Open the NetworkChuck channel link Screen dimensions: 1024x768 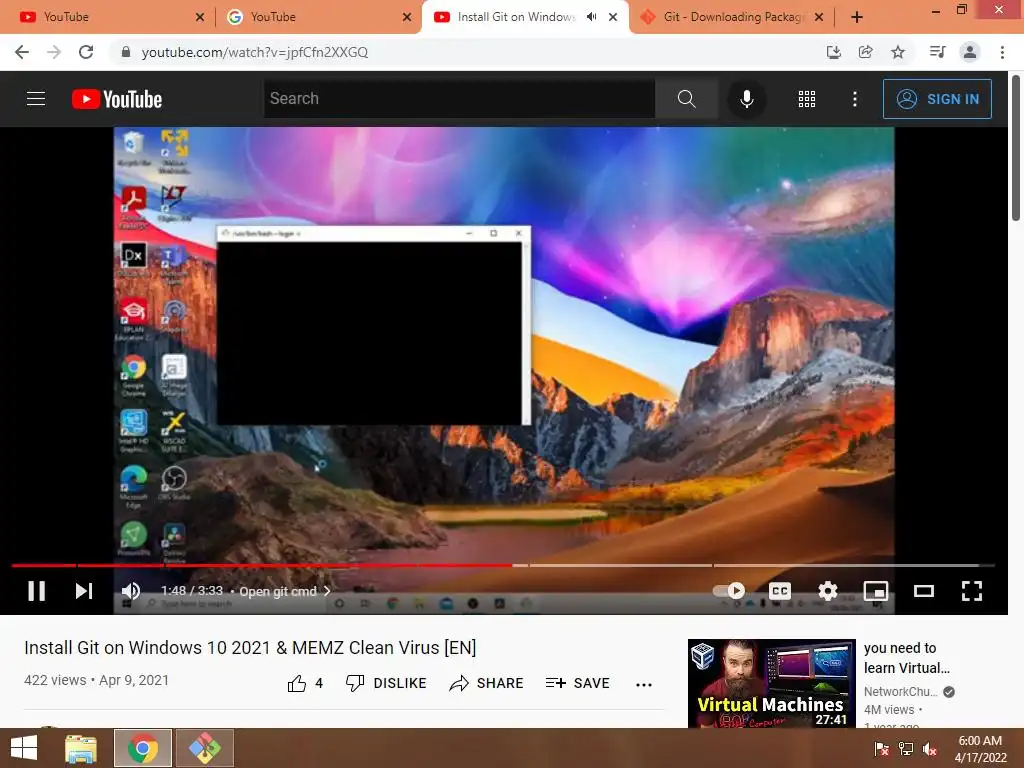(x=900, y=692)
